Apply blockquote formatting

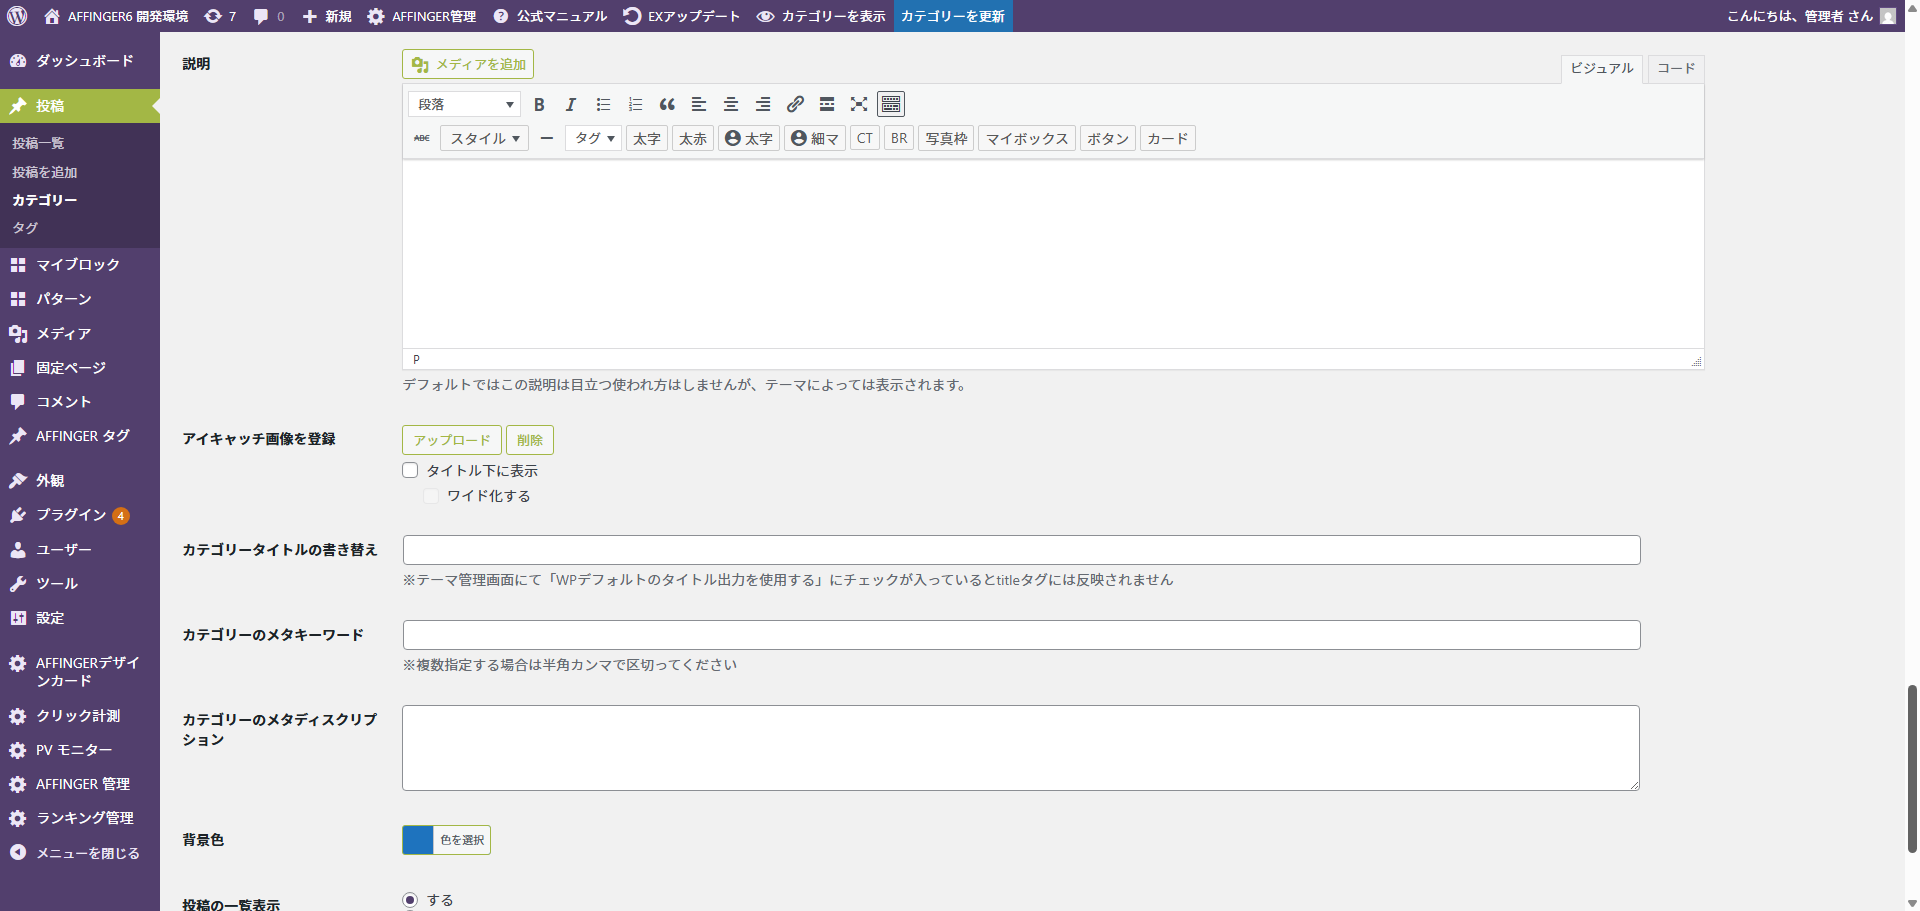667,104
